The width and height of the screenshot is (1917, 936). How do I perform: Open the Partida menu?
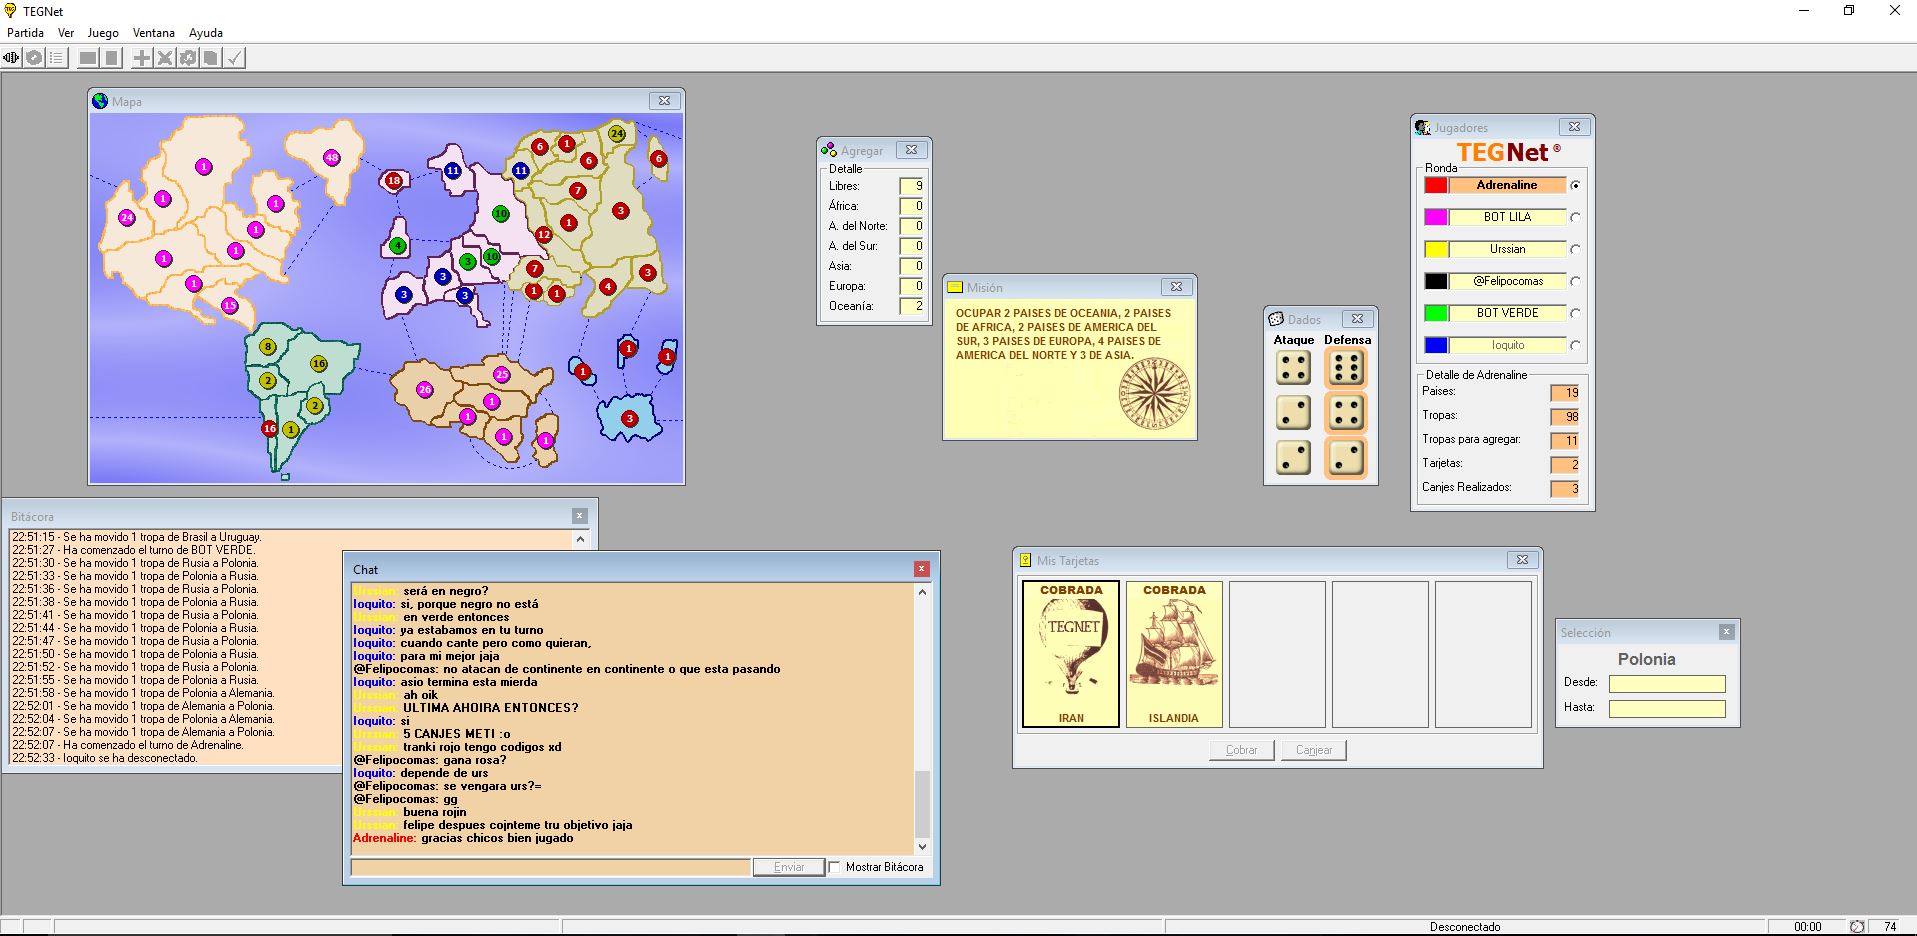coord(25,32)
